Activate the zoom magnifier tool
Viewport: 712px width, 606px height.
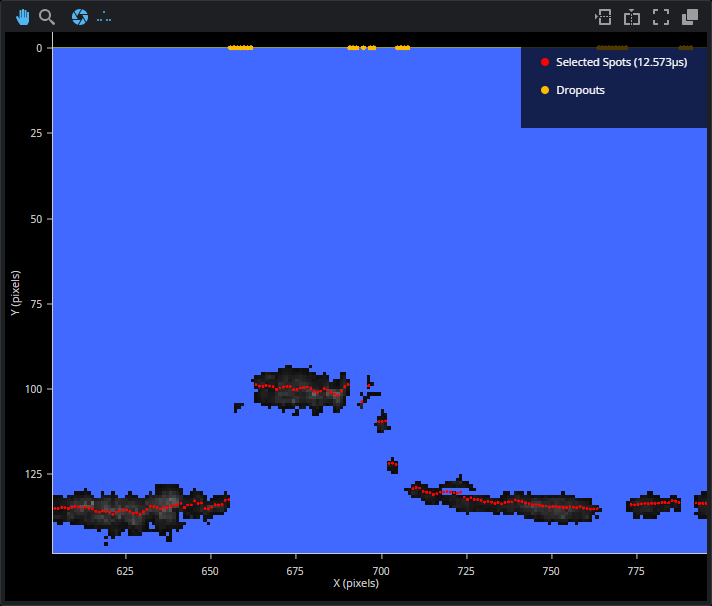pyautogui.click(x=47, y=17)
